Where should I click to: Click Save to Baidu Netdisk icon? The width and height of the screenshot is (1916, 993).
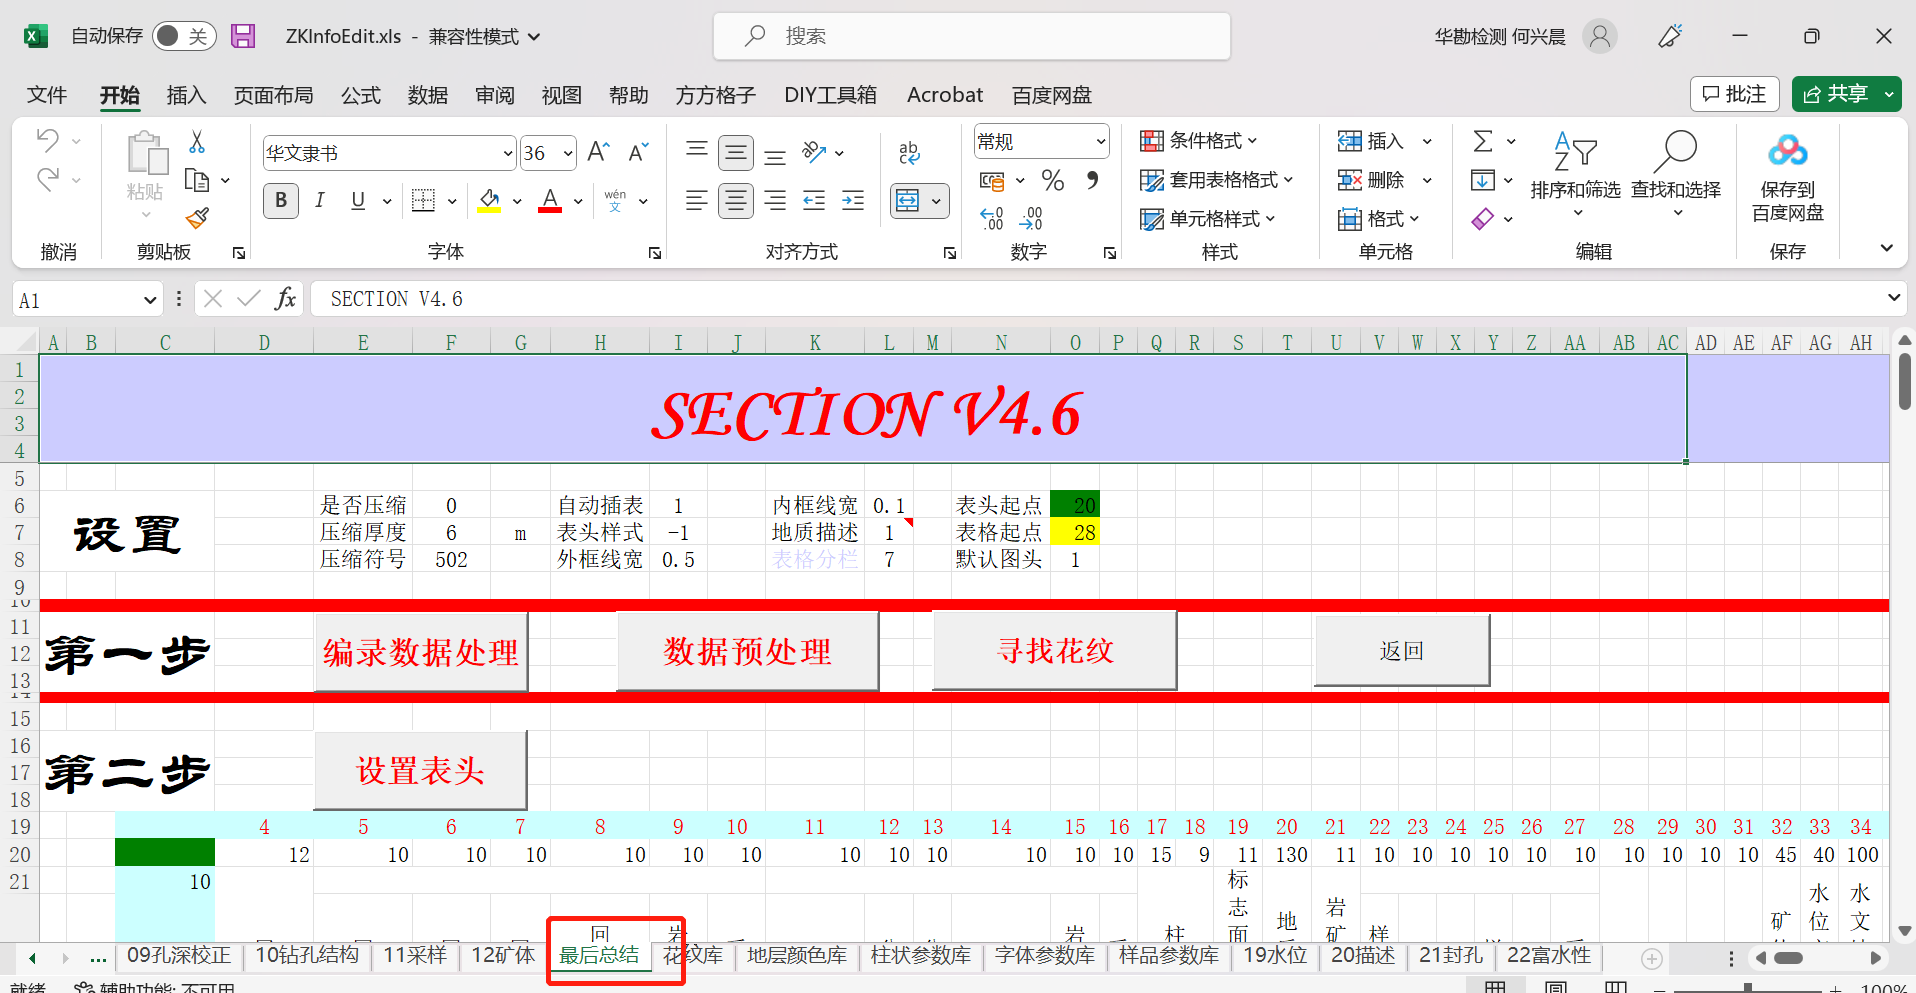click(1788, 151)
